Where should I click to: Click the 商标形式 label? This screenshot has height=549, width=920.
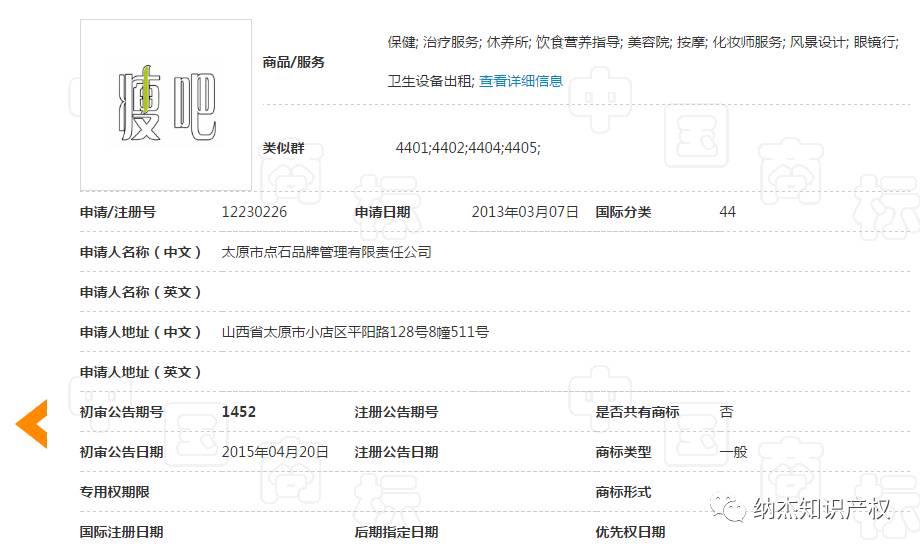[623, 492]
